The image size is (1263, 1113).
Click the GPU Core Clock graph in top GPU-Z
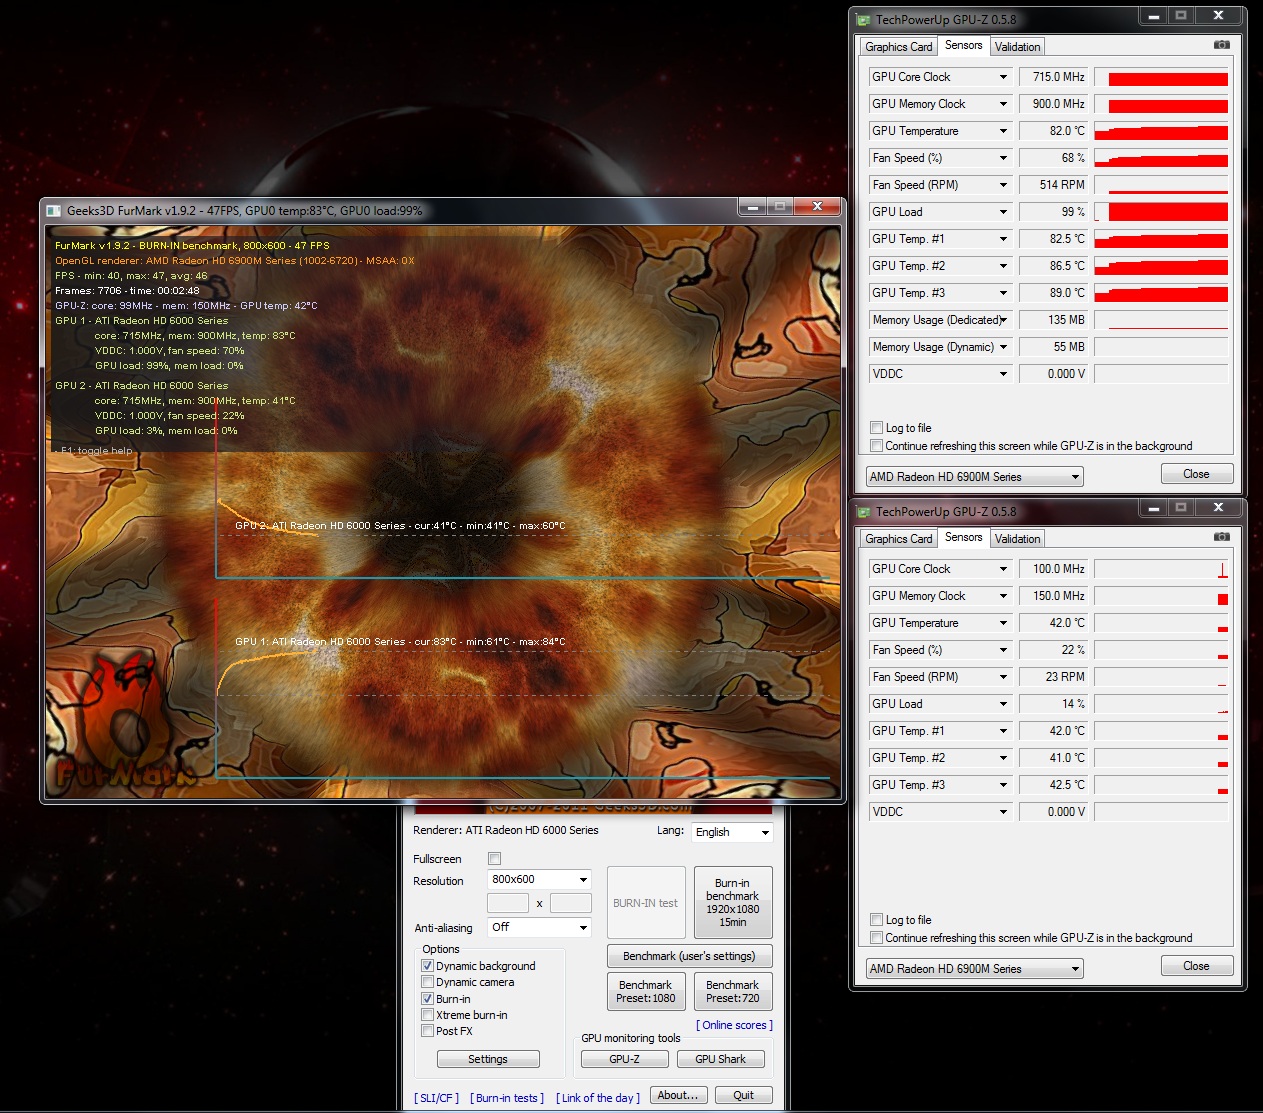pos(1161,77)
